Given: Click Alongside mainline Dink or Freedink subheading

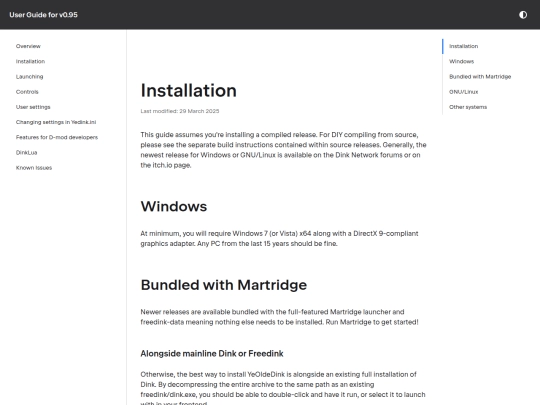Looking at the screenshot, I should tap(212, 353).
